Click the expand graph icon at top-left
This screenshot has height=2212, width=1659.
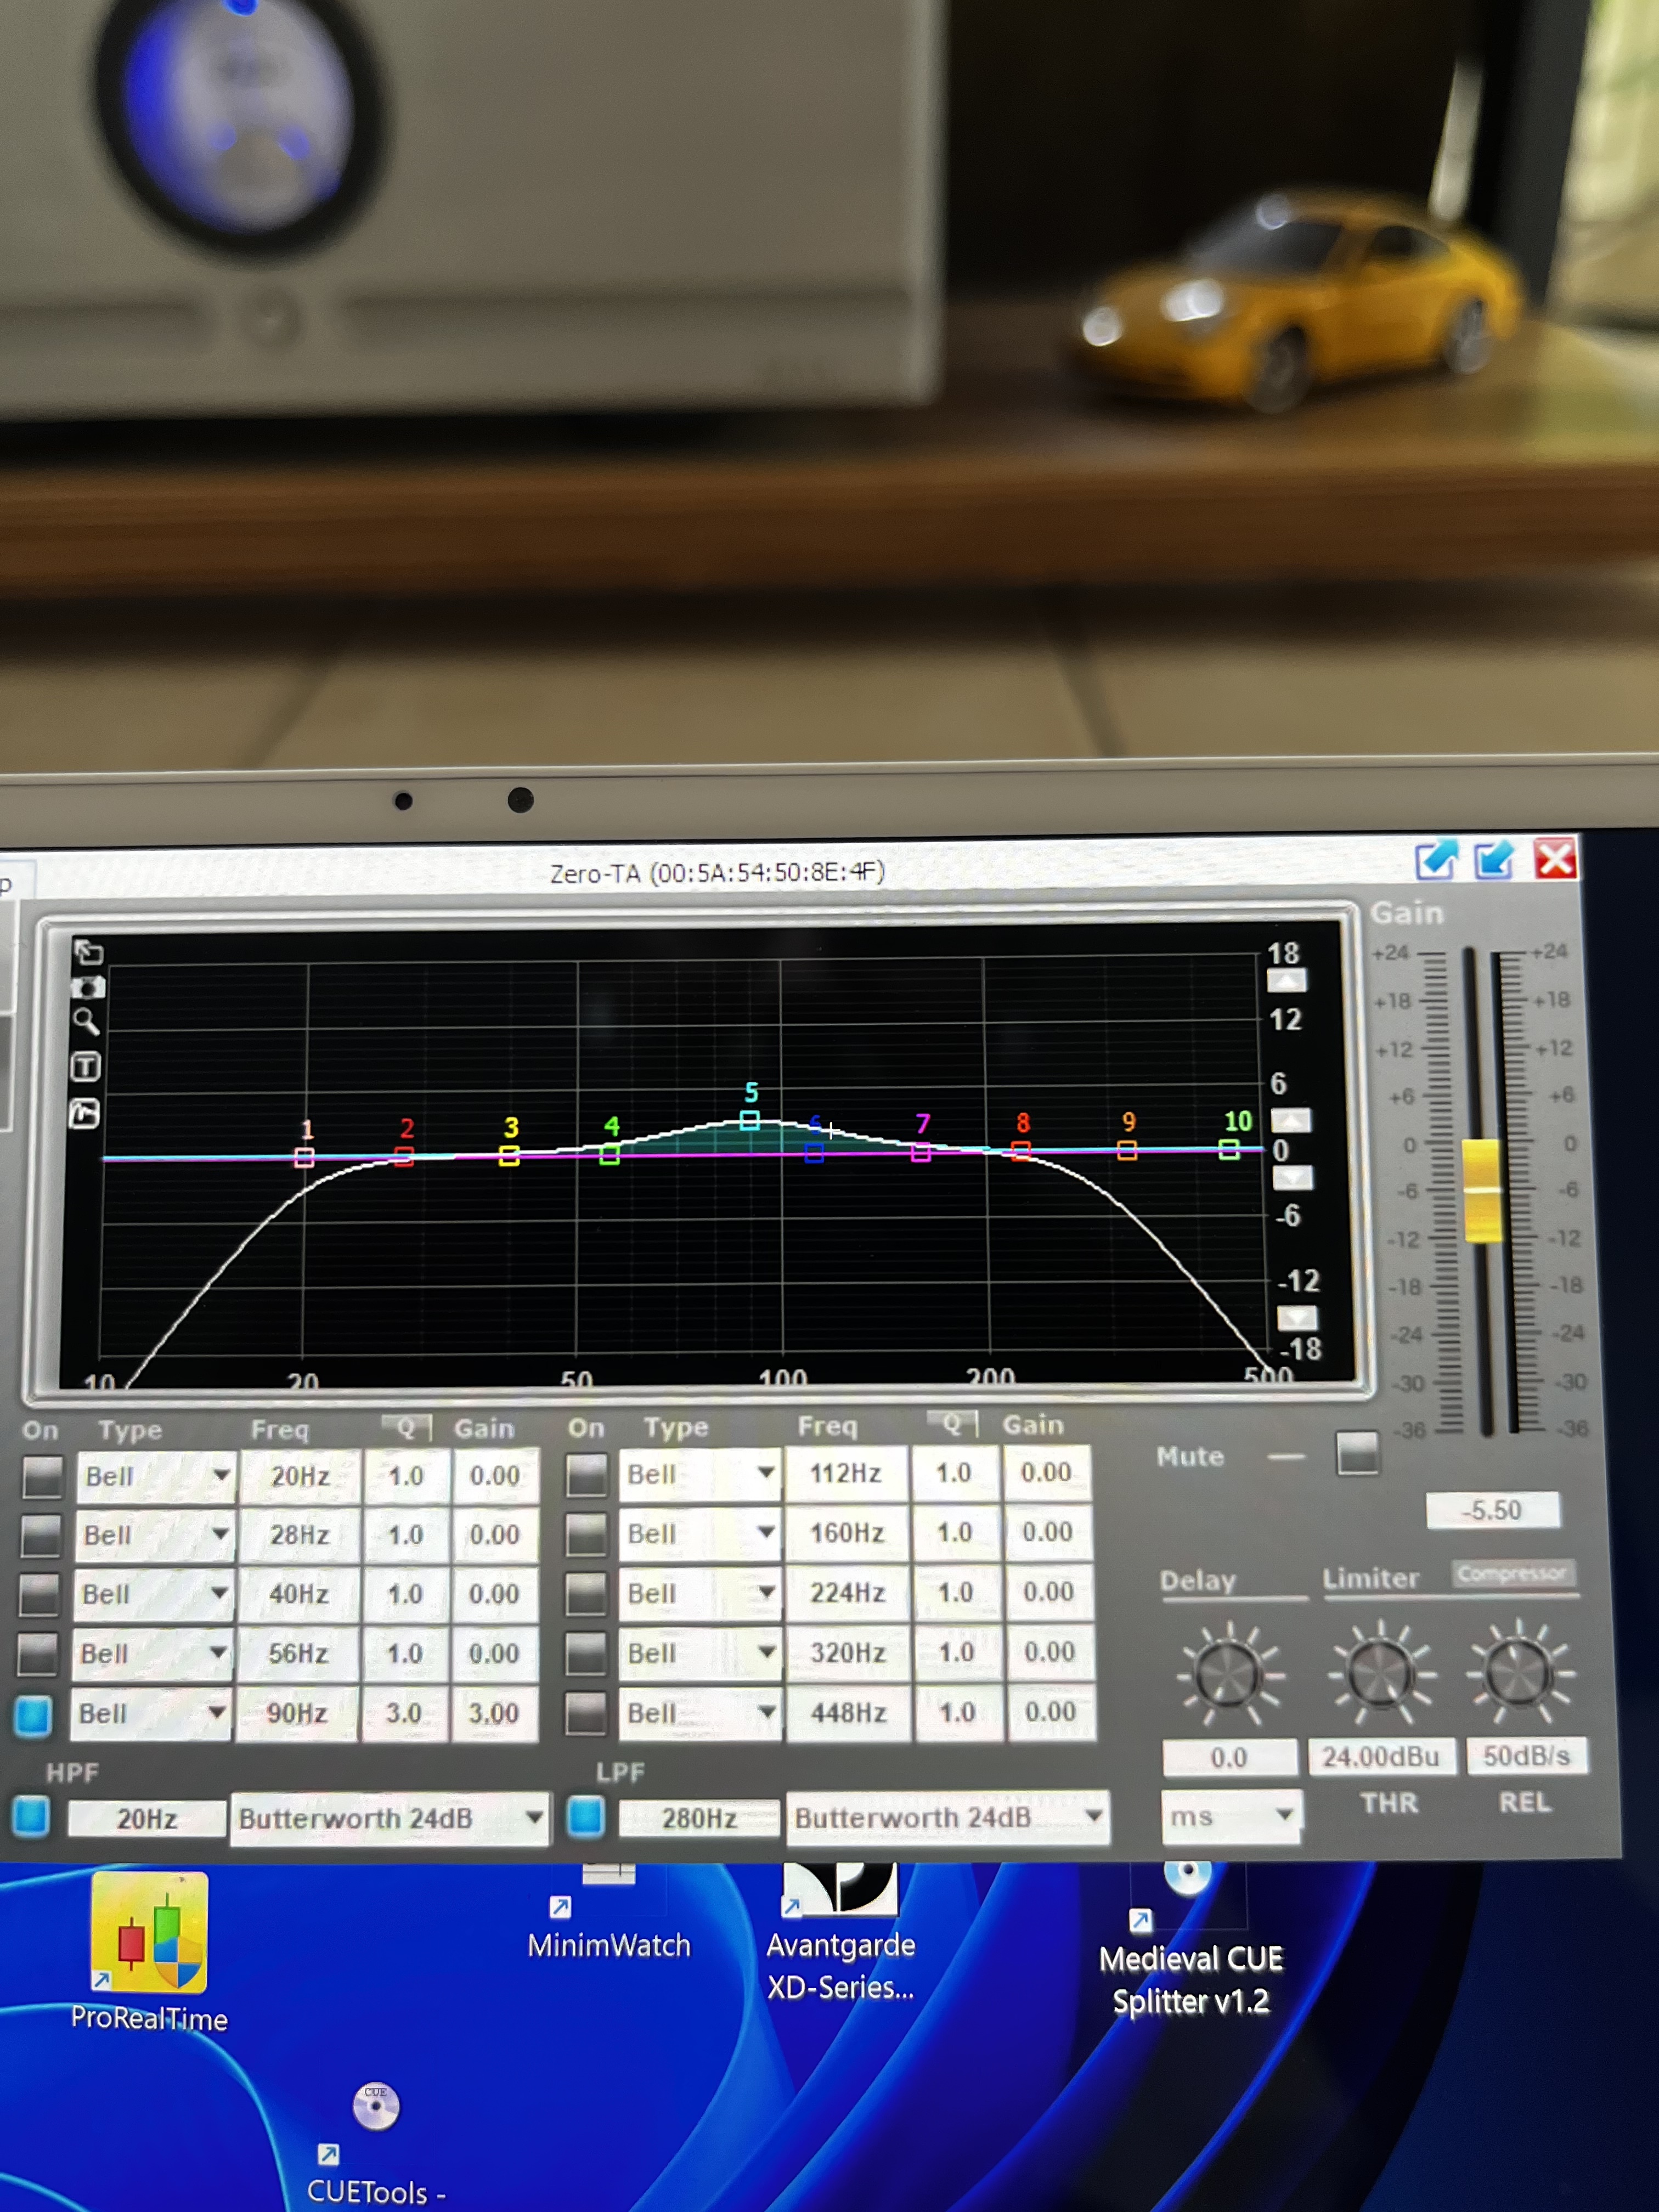tap(89, 952)
